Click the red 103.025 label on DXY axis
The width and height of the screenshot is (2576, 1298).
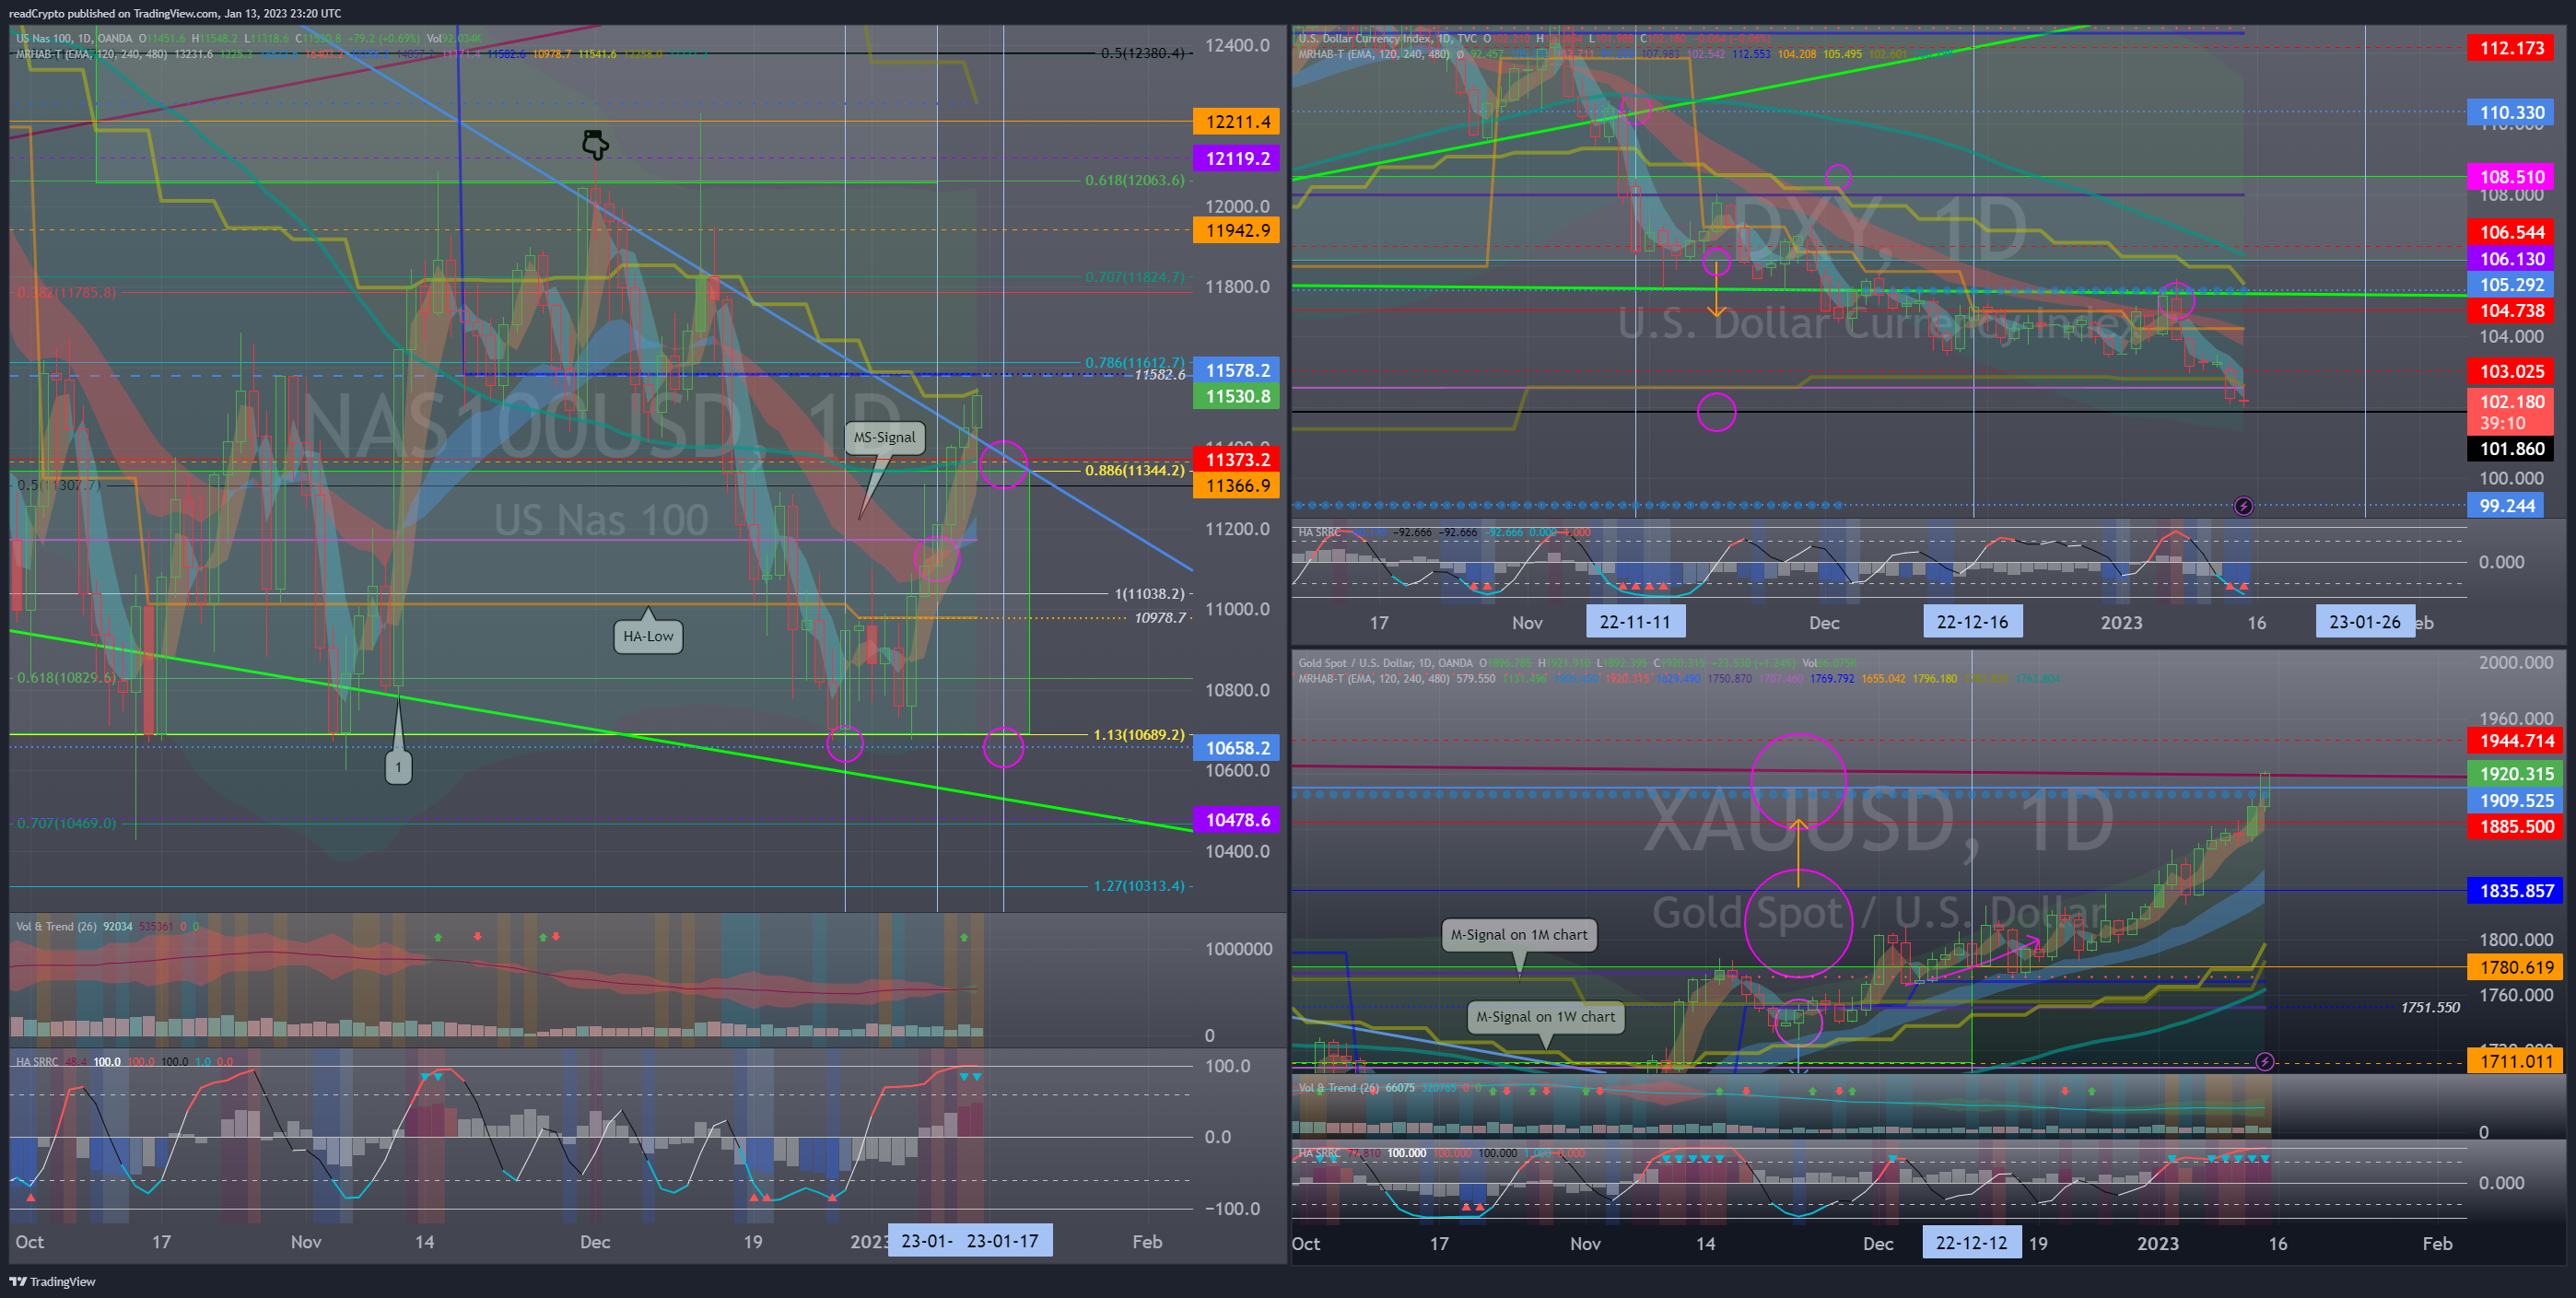coord(2511,371)
